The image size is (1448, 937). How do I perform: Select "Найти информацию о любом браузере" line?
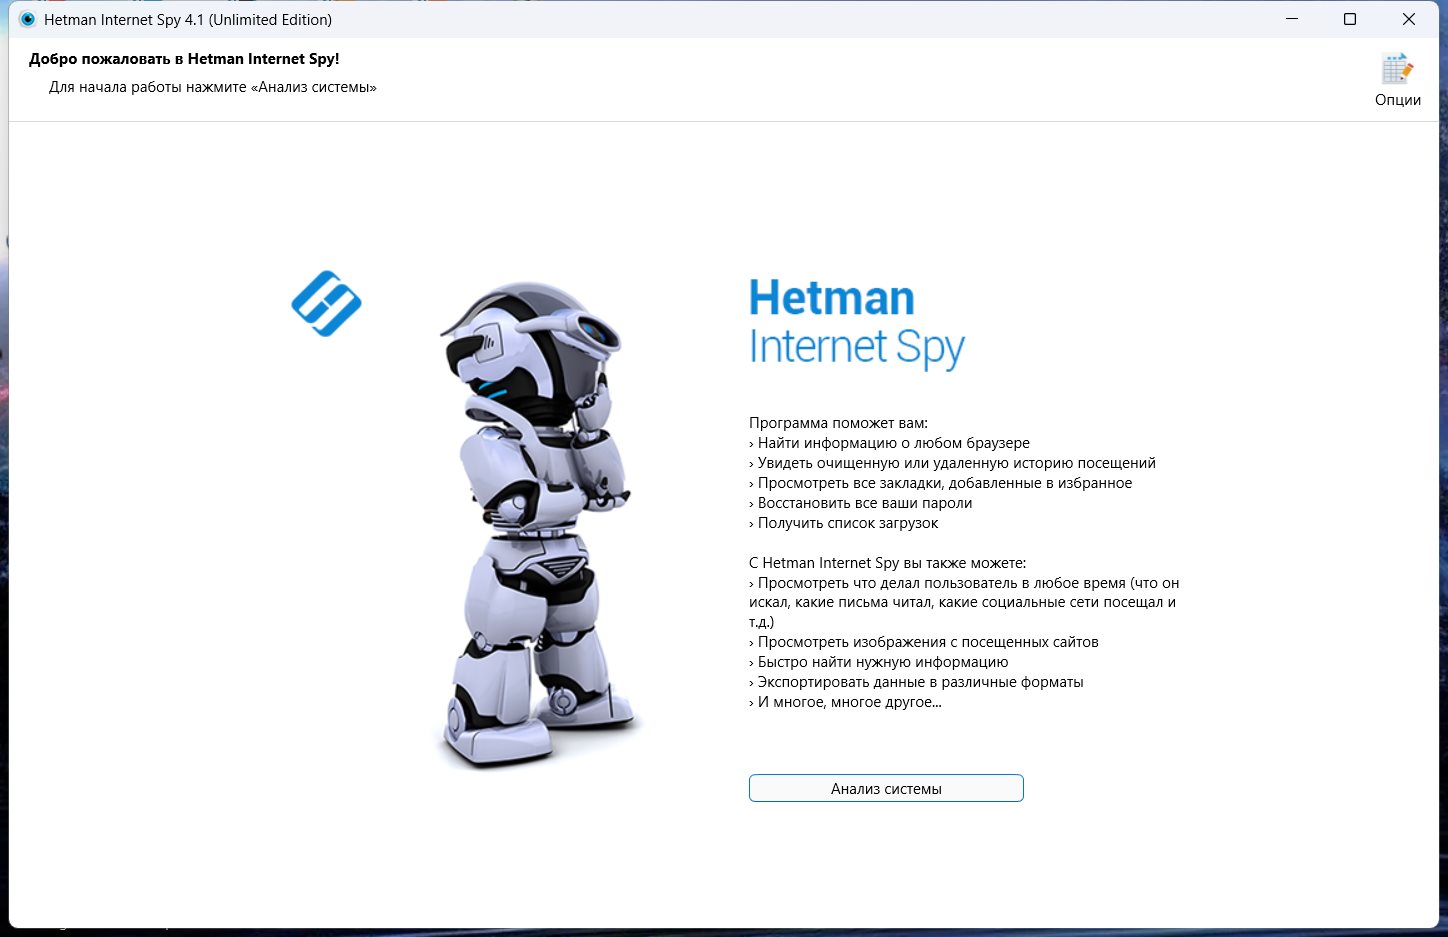pos(892,443)
